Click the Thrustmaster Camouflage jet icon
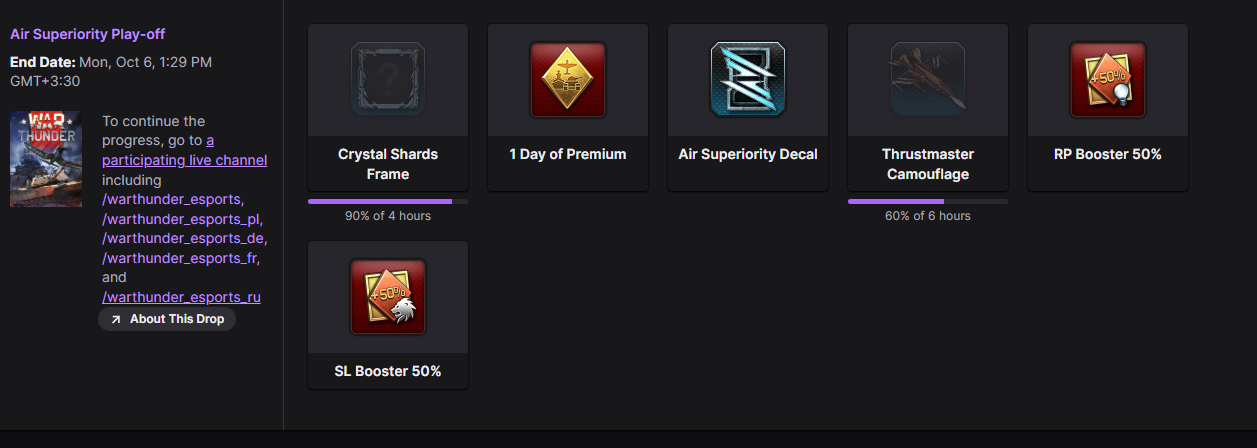 pos(928,80)
